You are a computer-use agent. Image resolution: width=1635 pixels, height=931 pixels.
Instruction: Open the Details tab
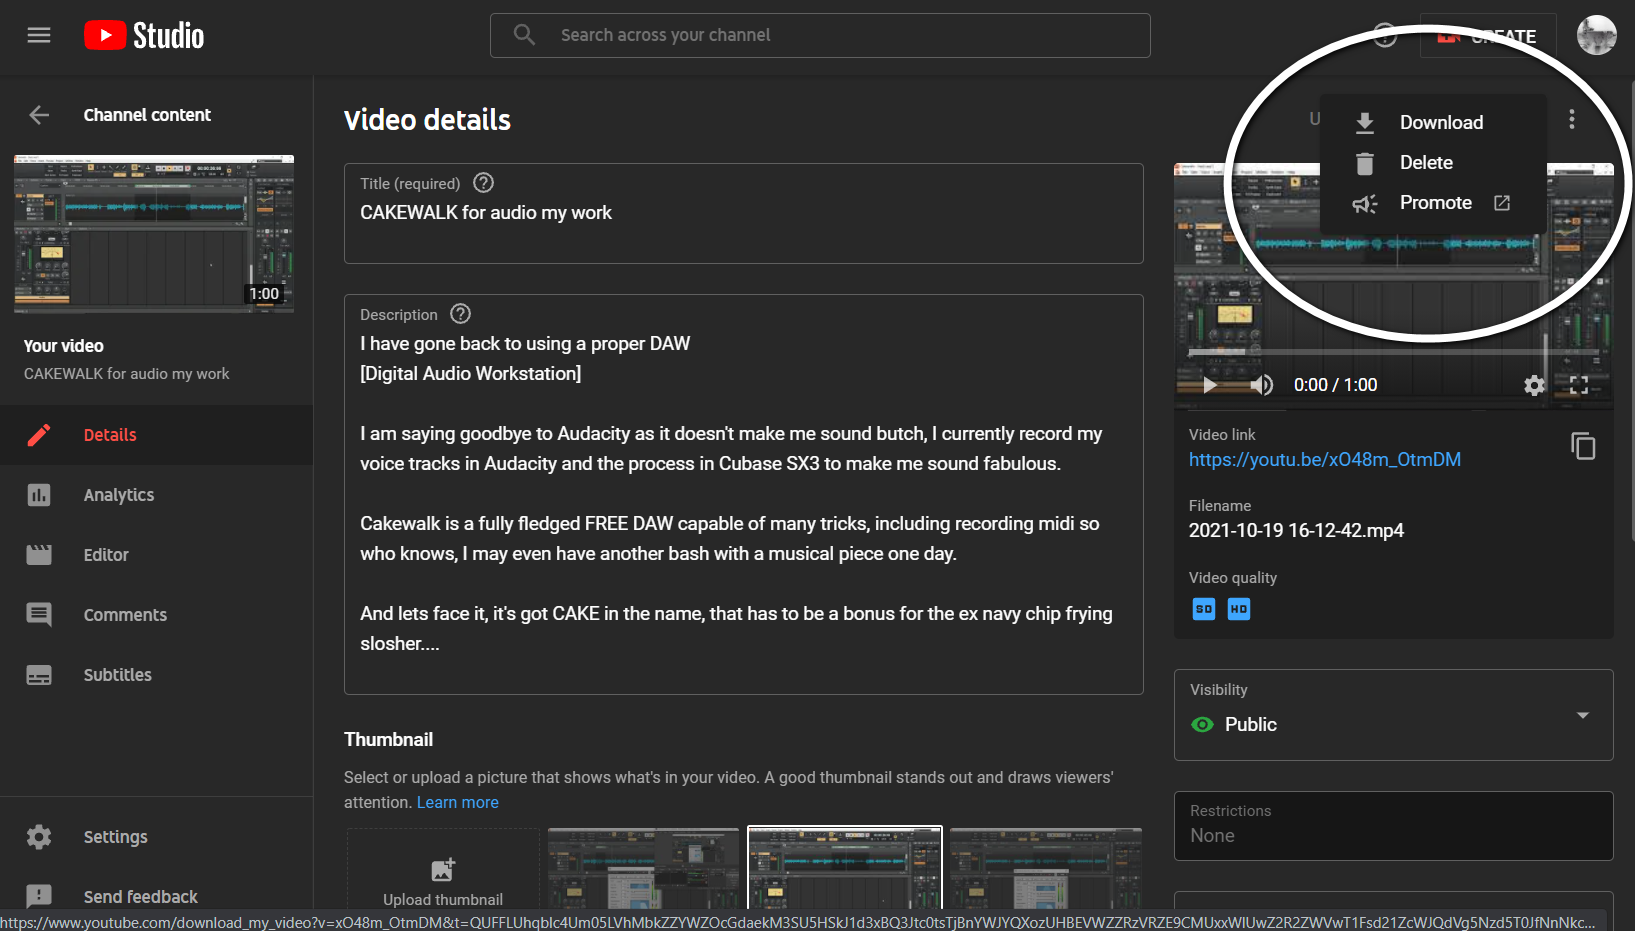click(156, 435)
